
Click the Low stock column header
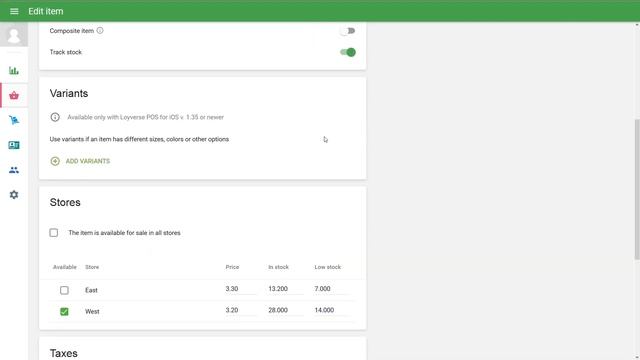pos(327,267)
